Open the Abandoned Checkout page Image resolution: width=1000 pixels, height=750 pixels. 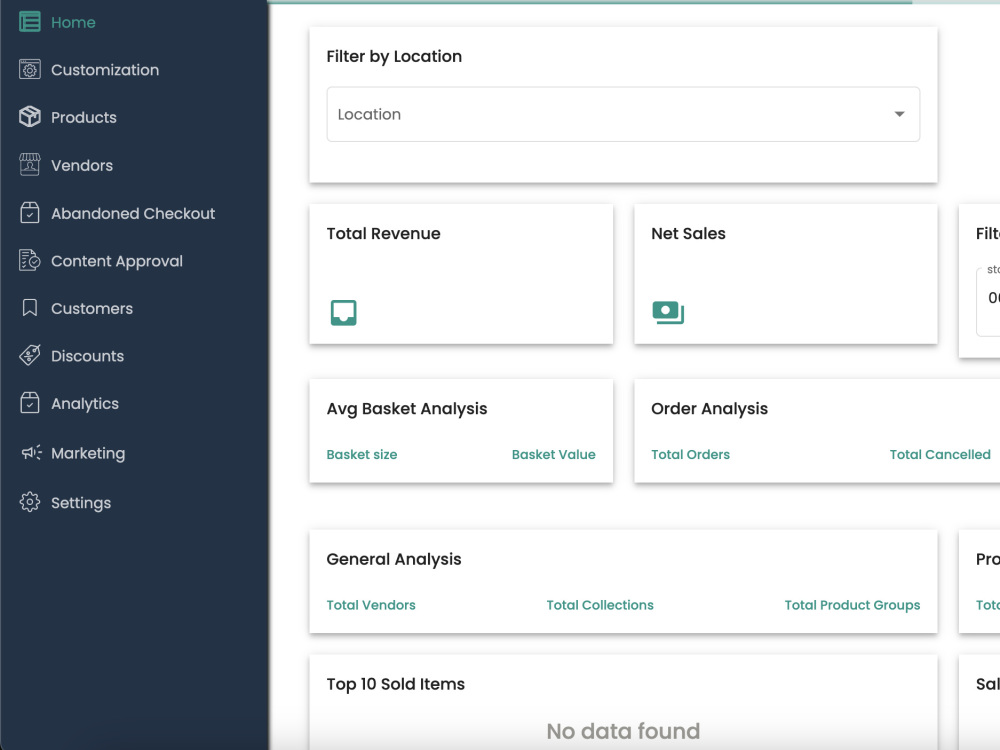133,213
